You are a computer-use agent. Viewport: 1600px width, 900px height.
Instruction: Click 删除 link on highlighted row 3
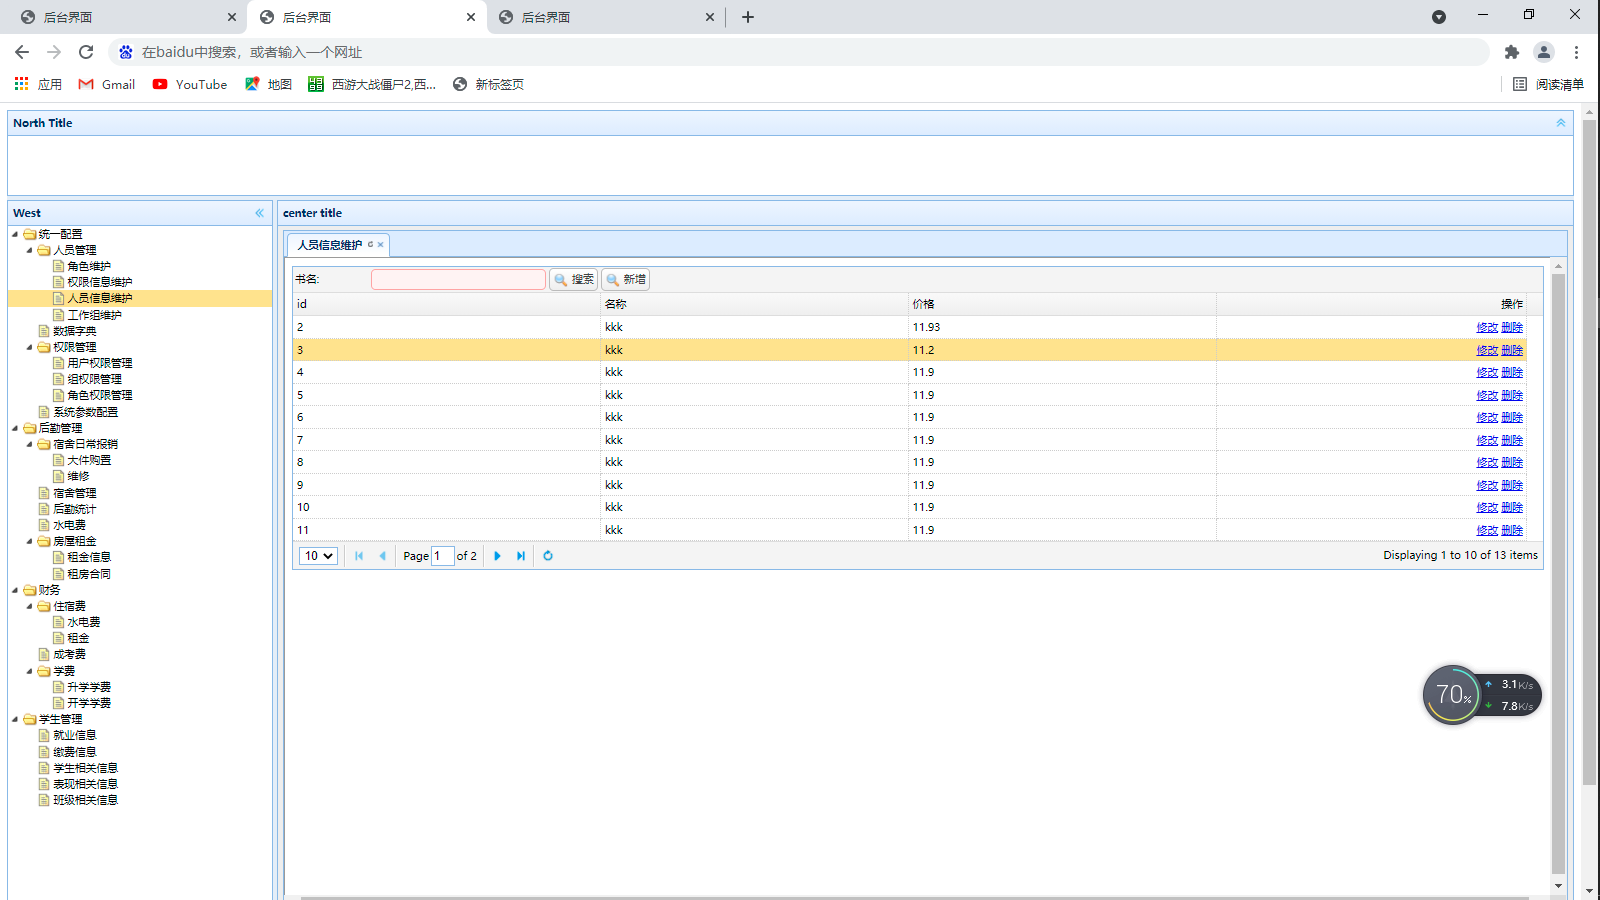pyautogui.click(x=1511, y=350)
